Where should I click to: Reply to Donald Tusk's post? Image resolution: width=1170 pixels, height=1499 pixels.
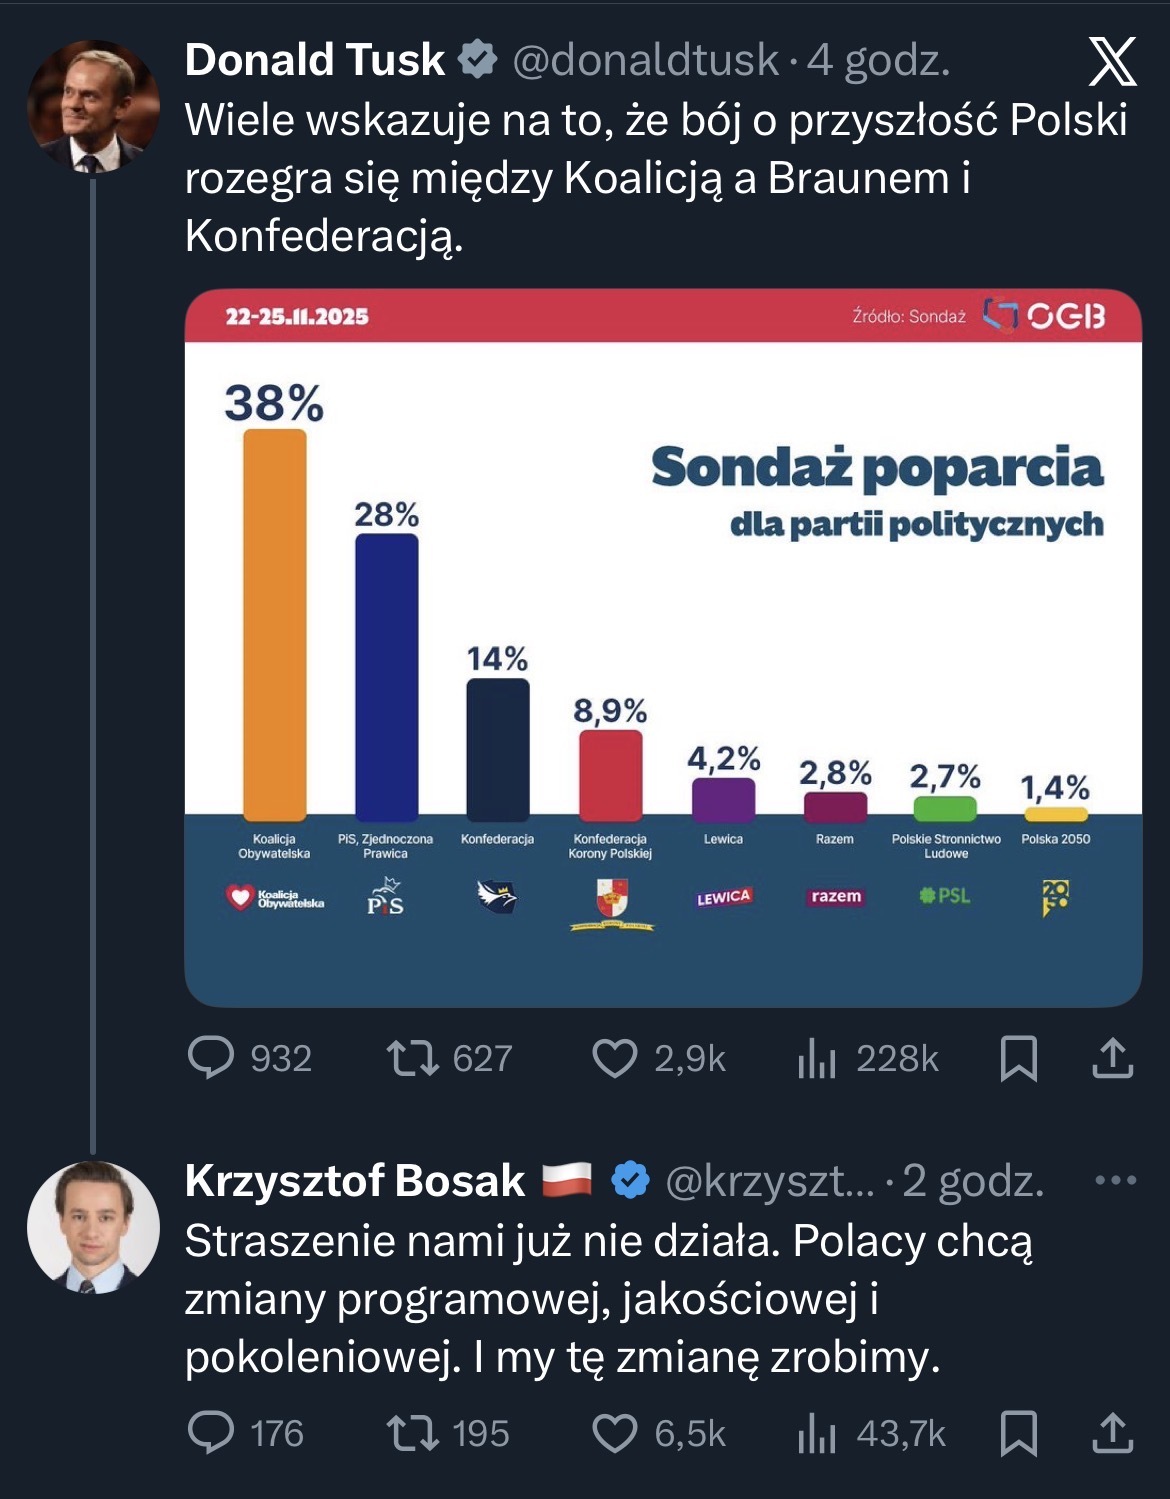pyautogui.click(x=211, y=1058)
